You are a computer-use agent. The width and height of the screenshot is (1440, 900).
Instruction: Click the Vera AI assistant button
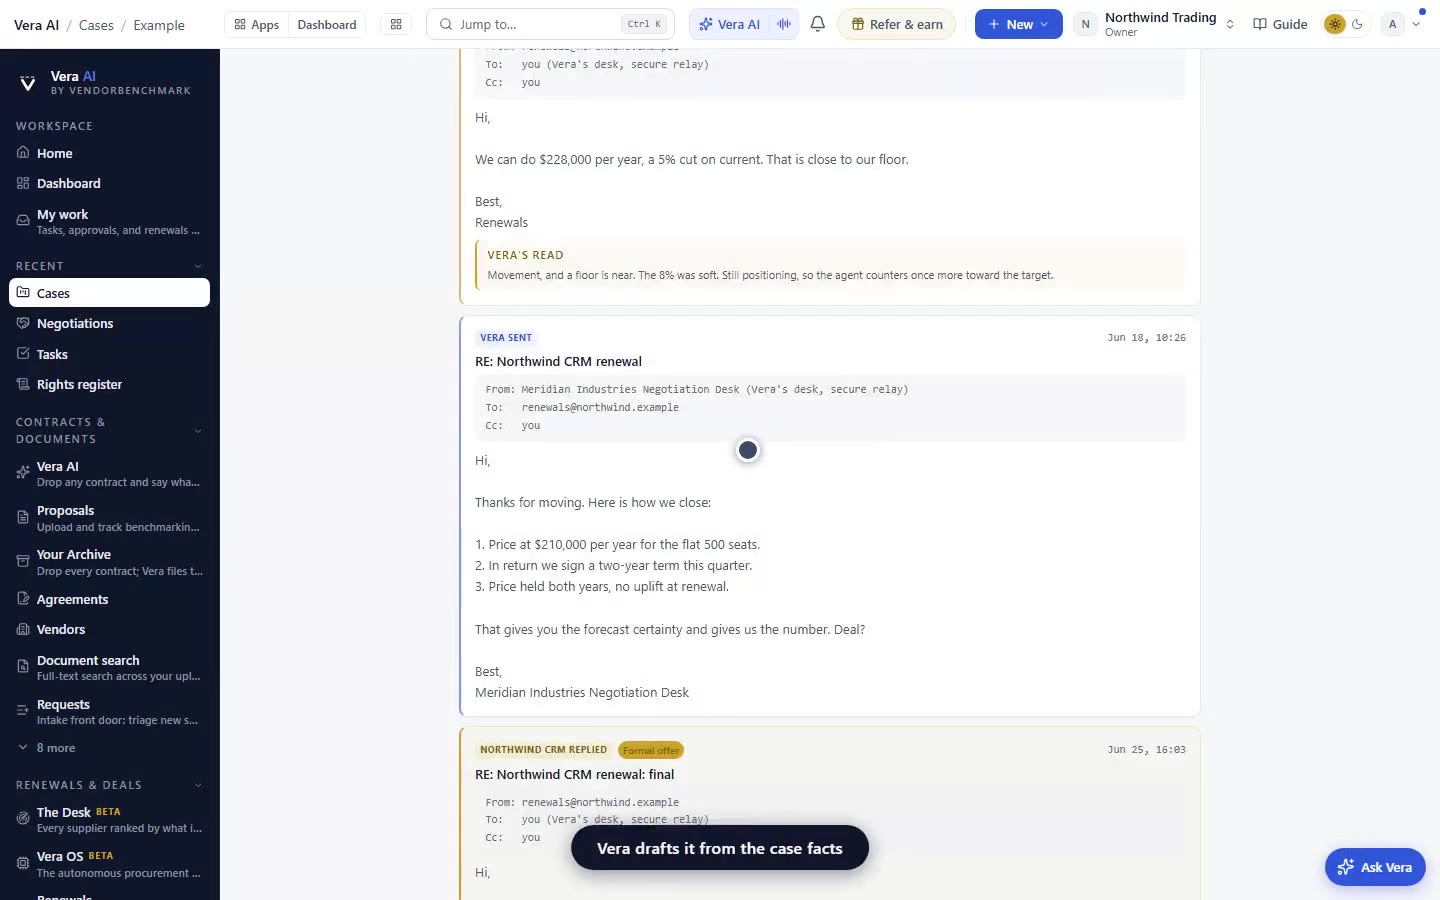pyautogui.click(x=730, y=24)
